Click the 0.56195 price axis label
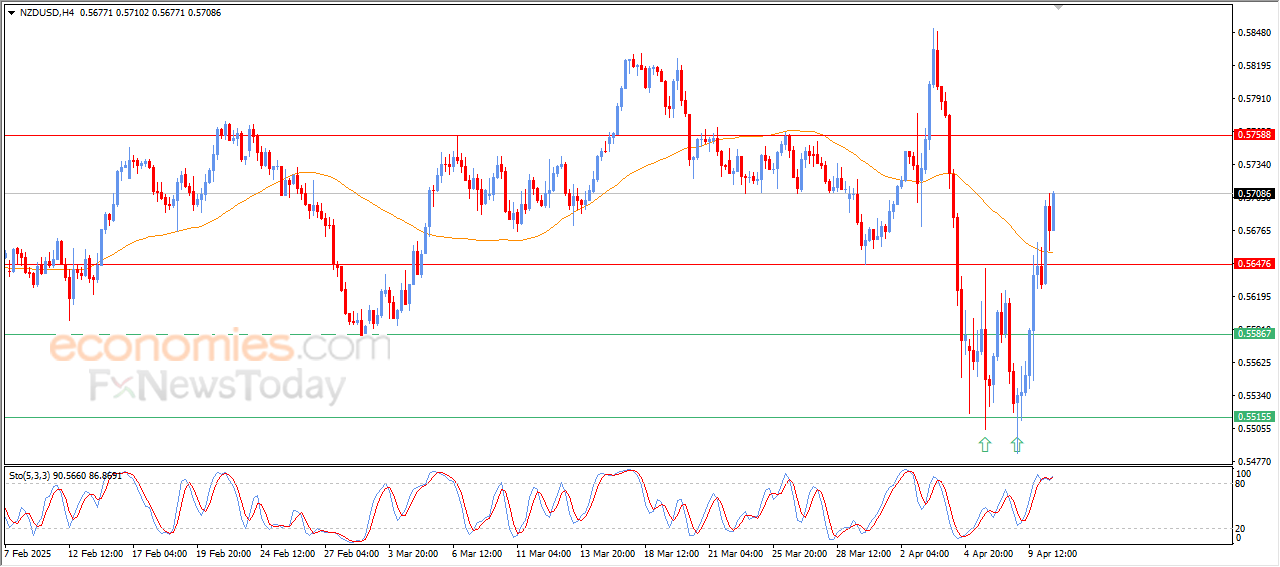Viewport: 1280px width, 567px height. (x=1254, y=297)
